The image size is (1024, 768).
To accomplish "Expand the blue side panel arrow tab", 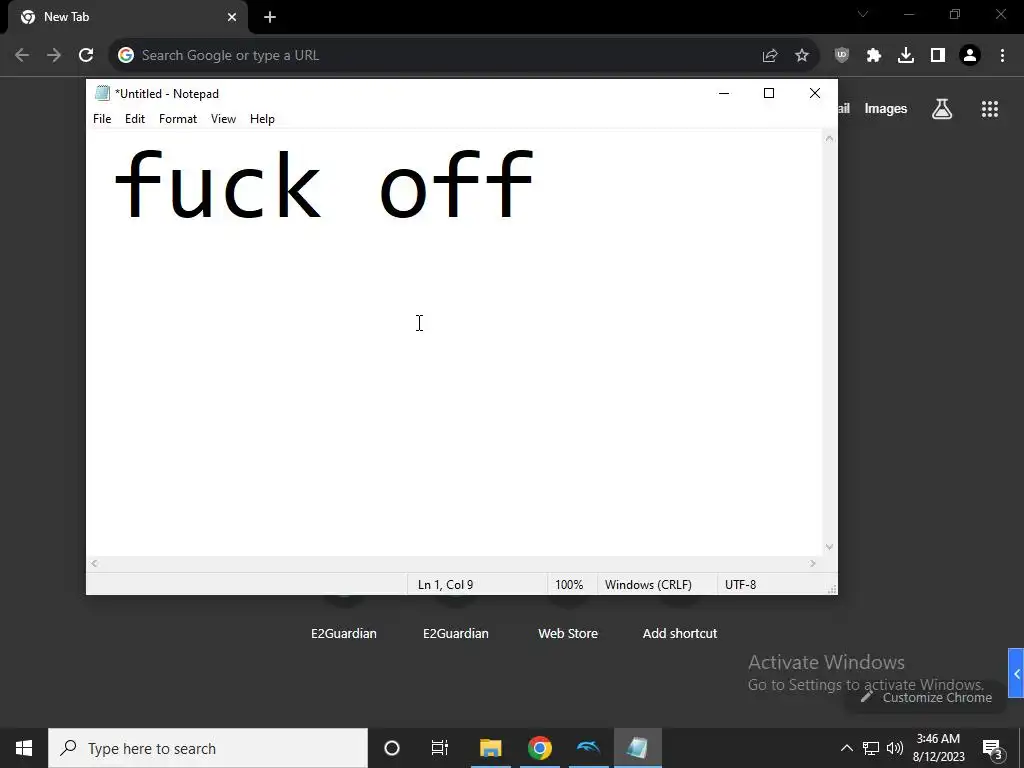I will 1016,673.
